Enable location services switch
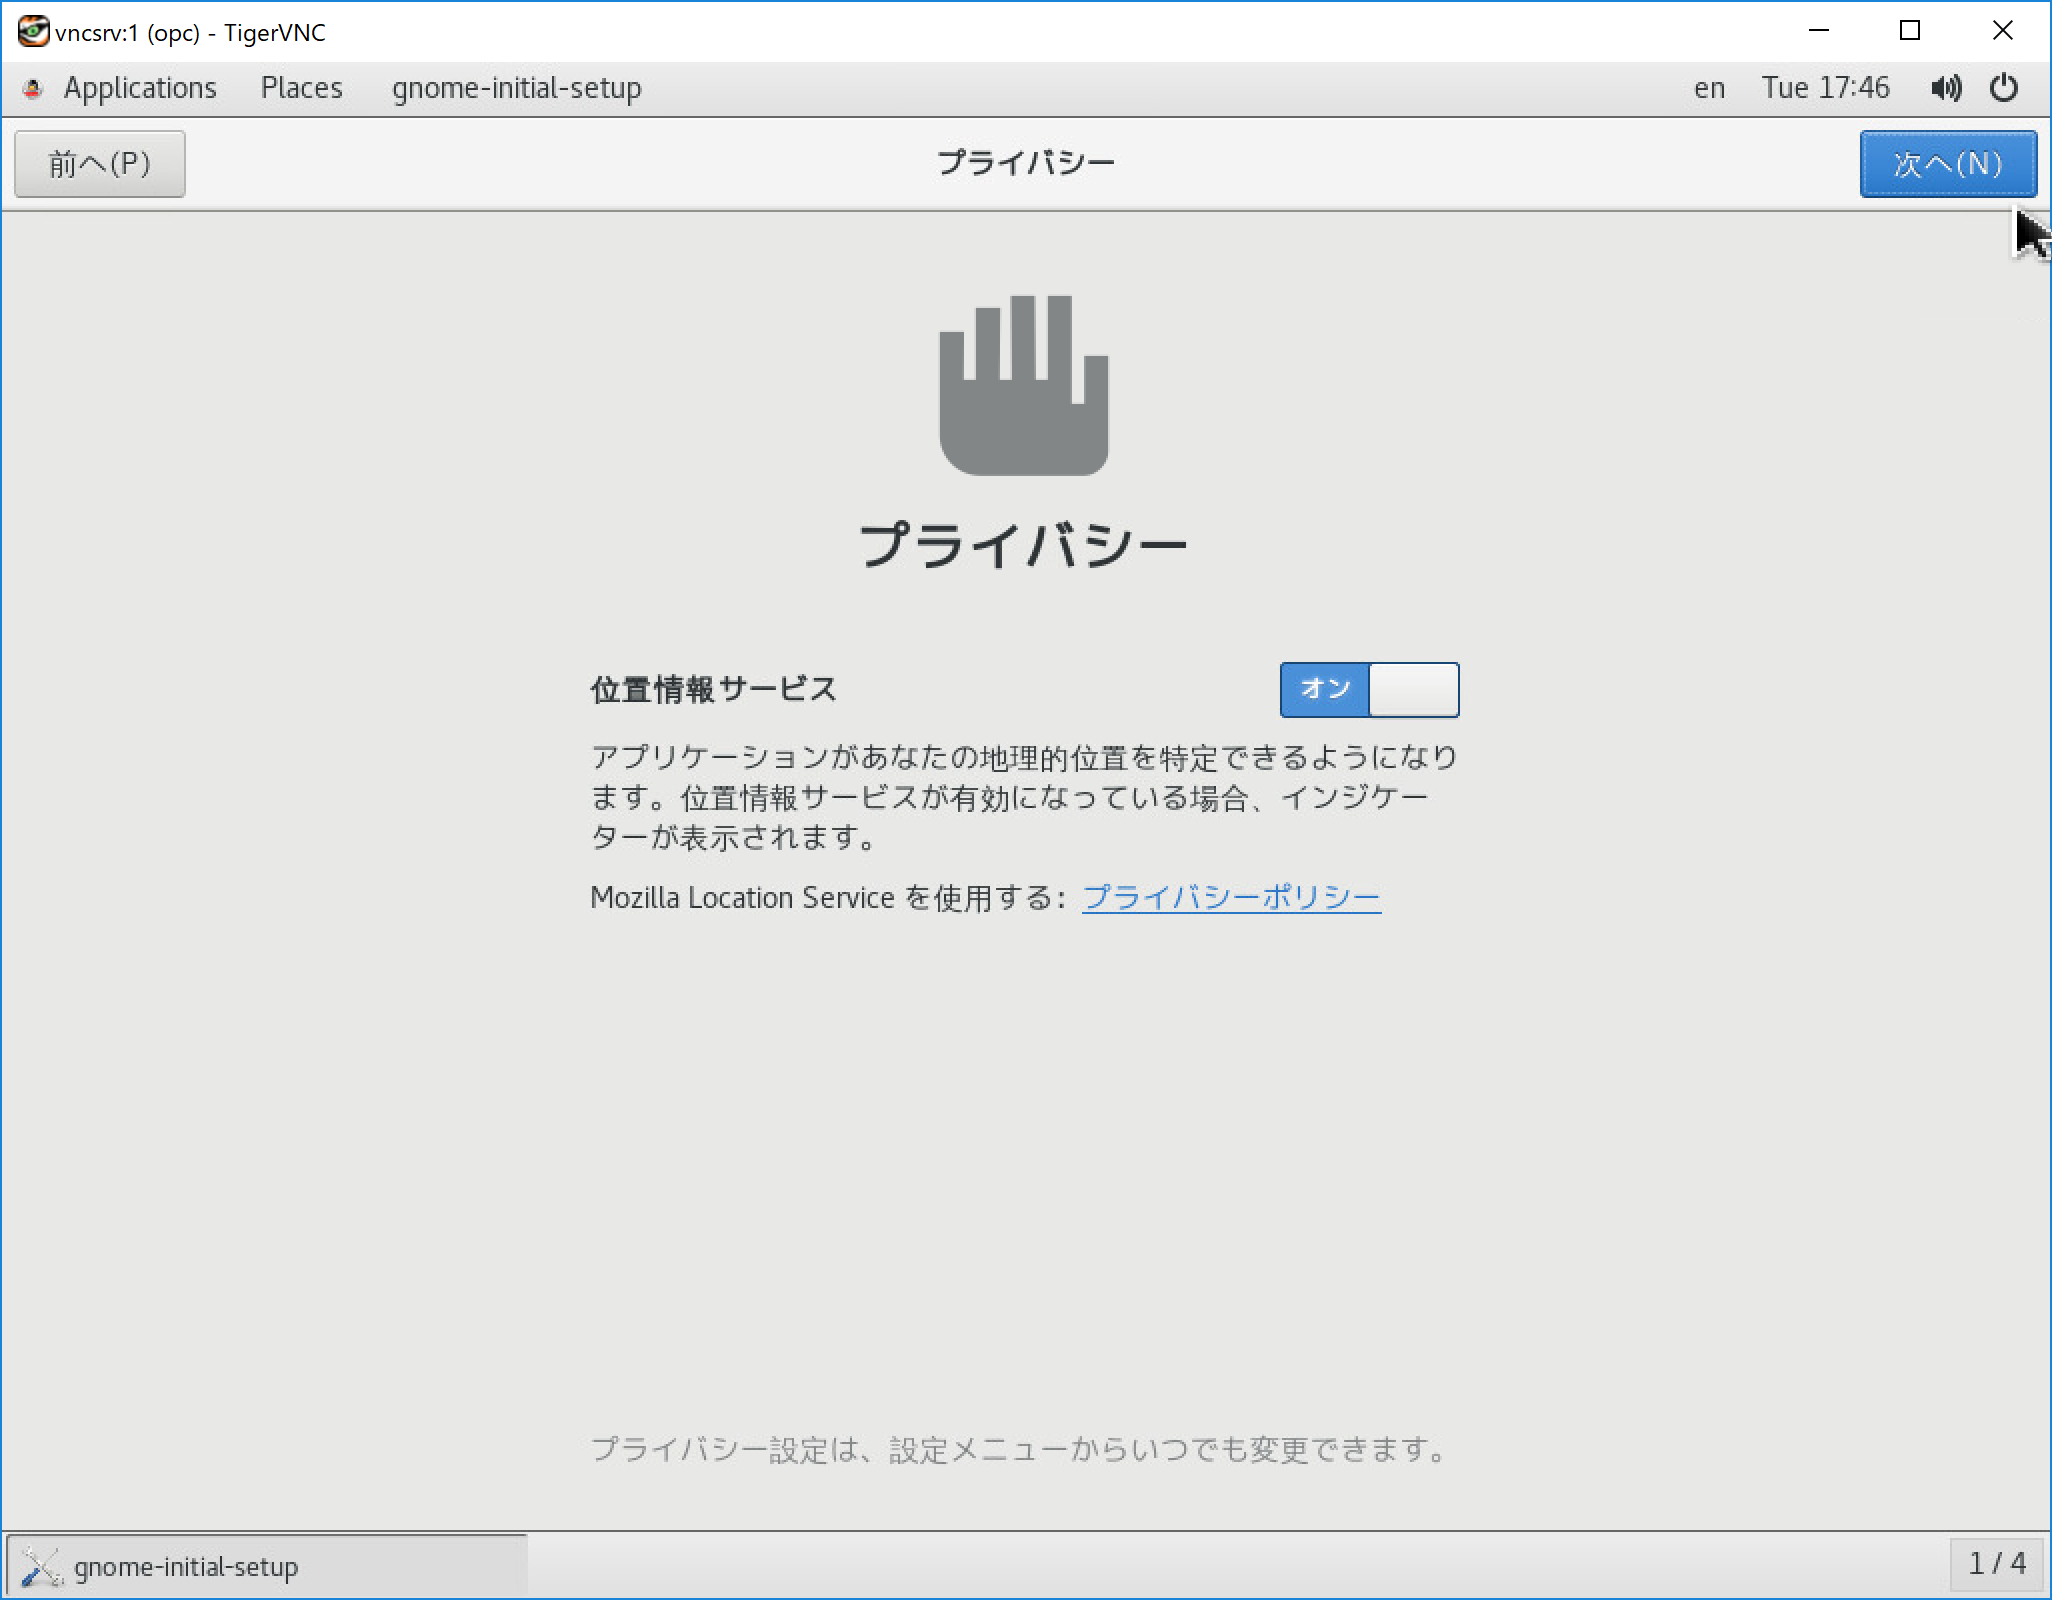 1370,690
